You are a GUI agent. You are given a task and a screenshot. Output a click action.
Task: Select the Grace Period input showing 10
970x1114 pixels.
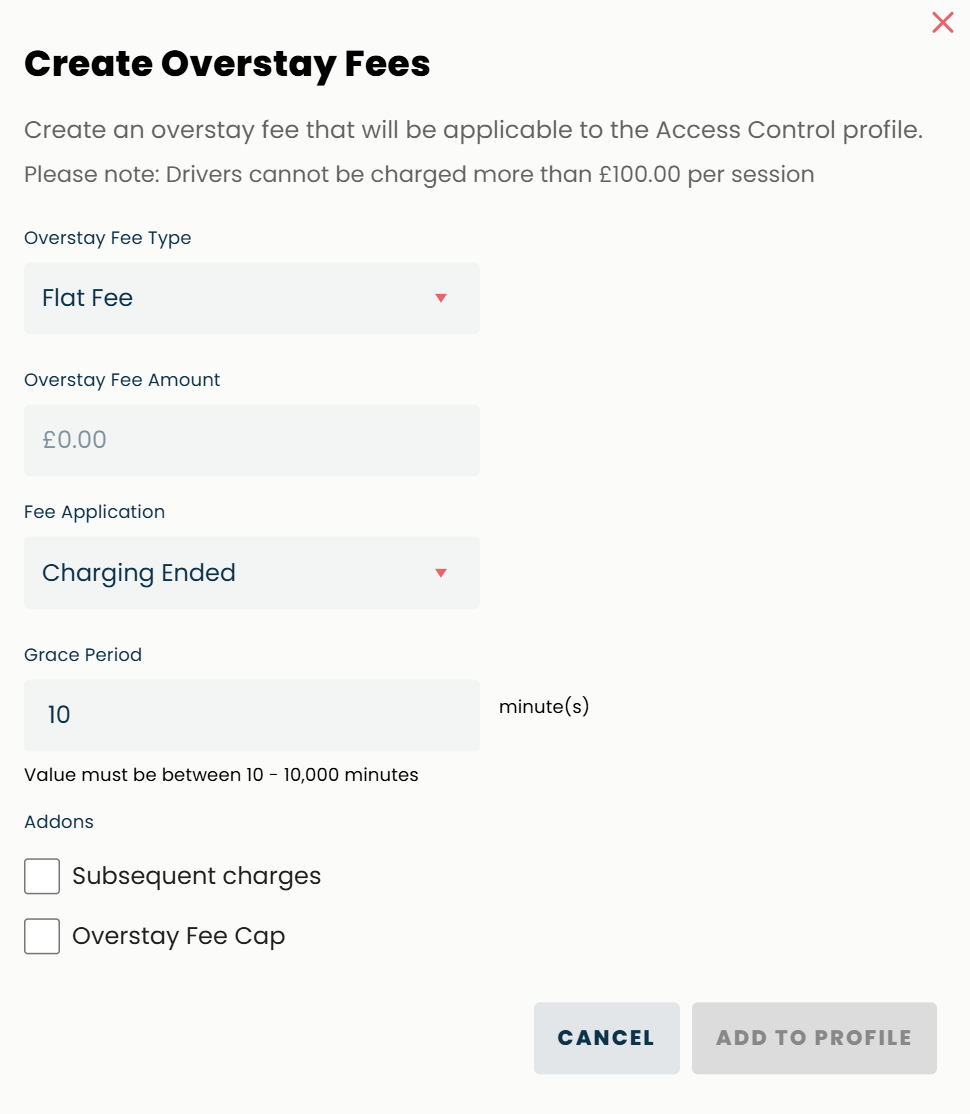(x=251, y=714)
